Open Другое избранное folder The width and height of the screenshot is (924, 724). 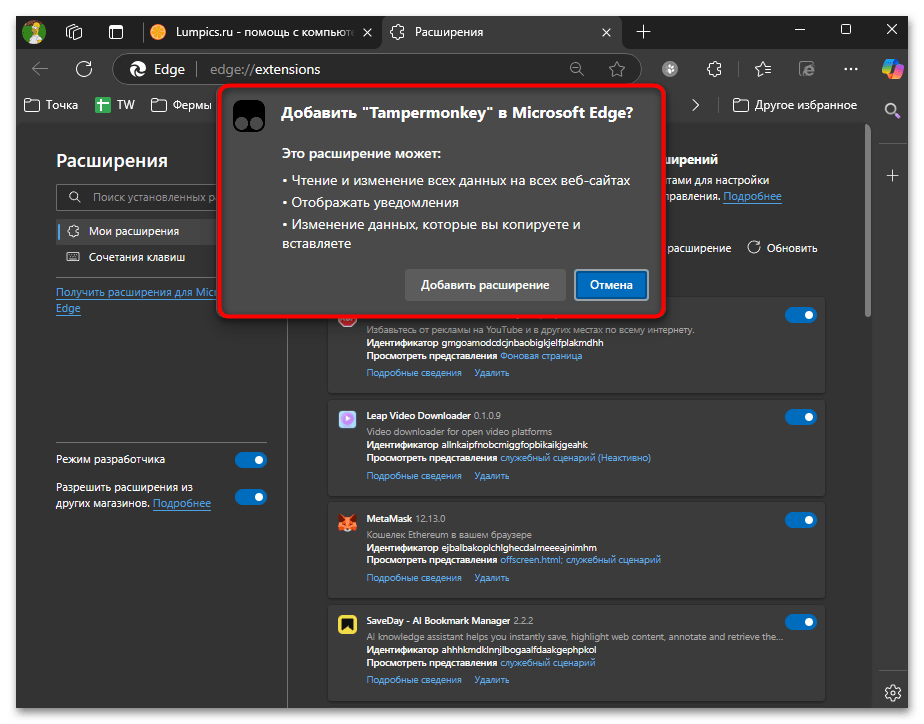click(794, 105)
